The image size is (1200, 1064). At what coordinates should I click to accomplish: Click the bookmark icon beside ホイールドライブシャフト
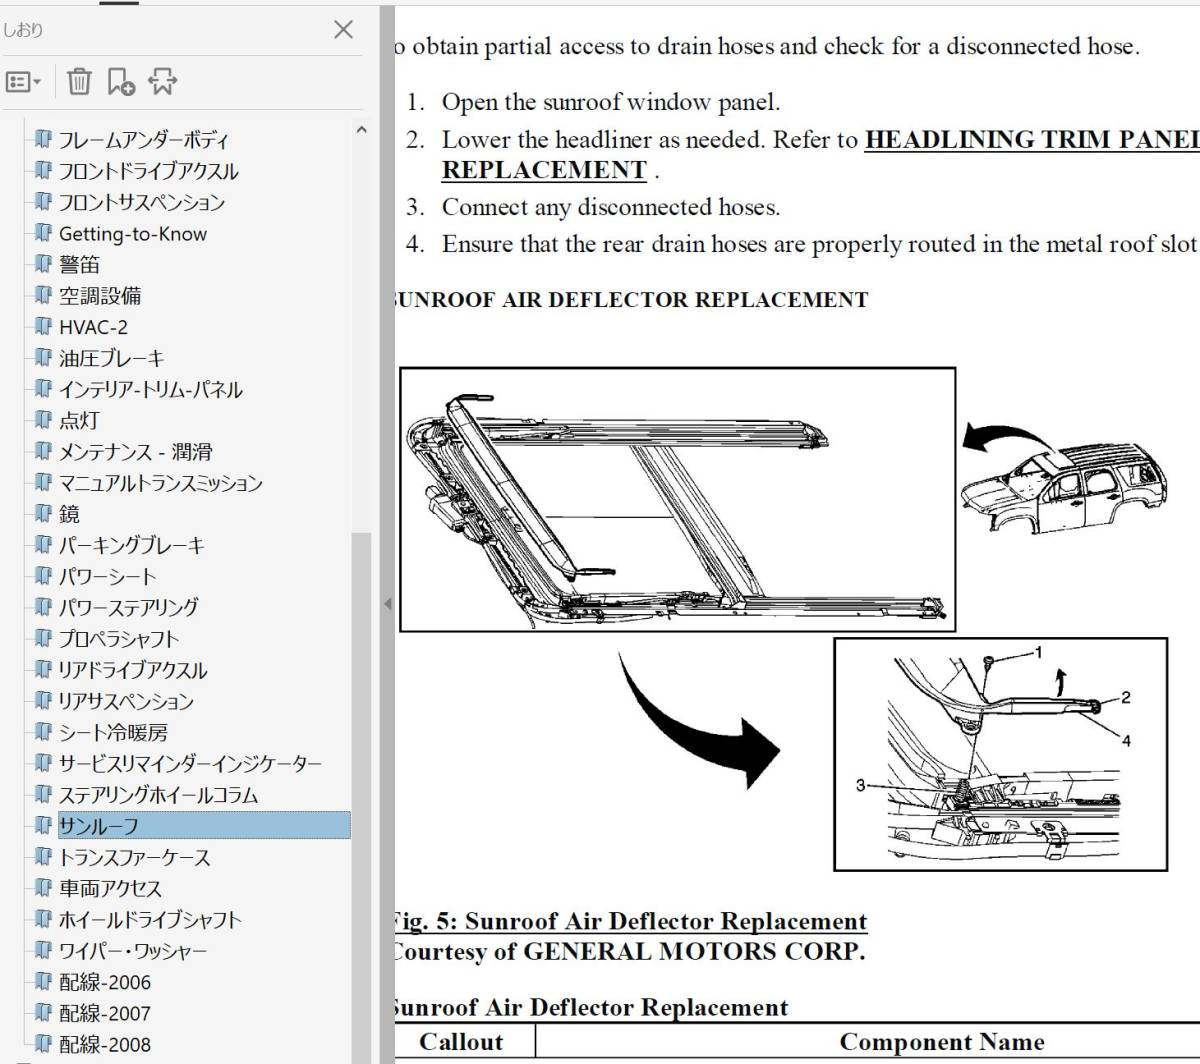coord(42,919)
